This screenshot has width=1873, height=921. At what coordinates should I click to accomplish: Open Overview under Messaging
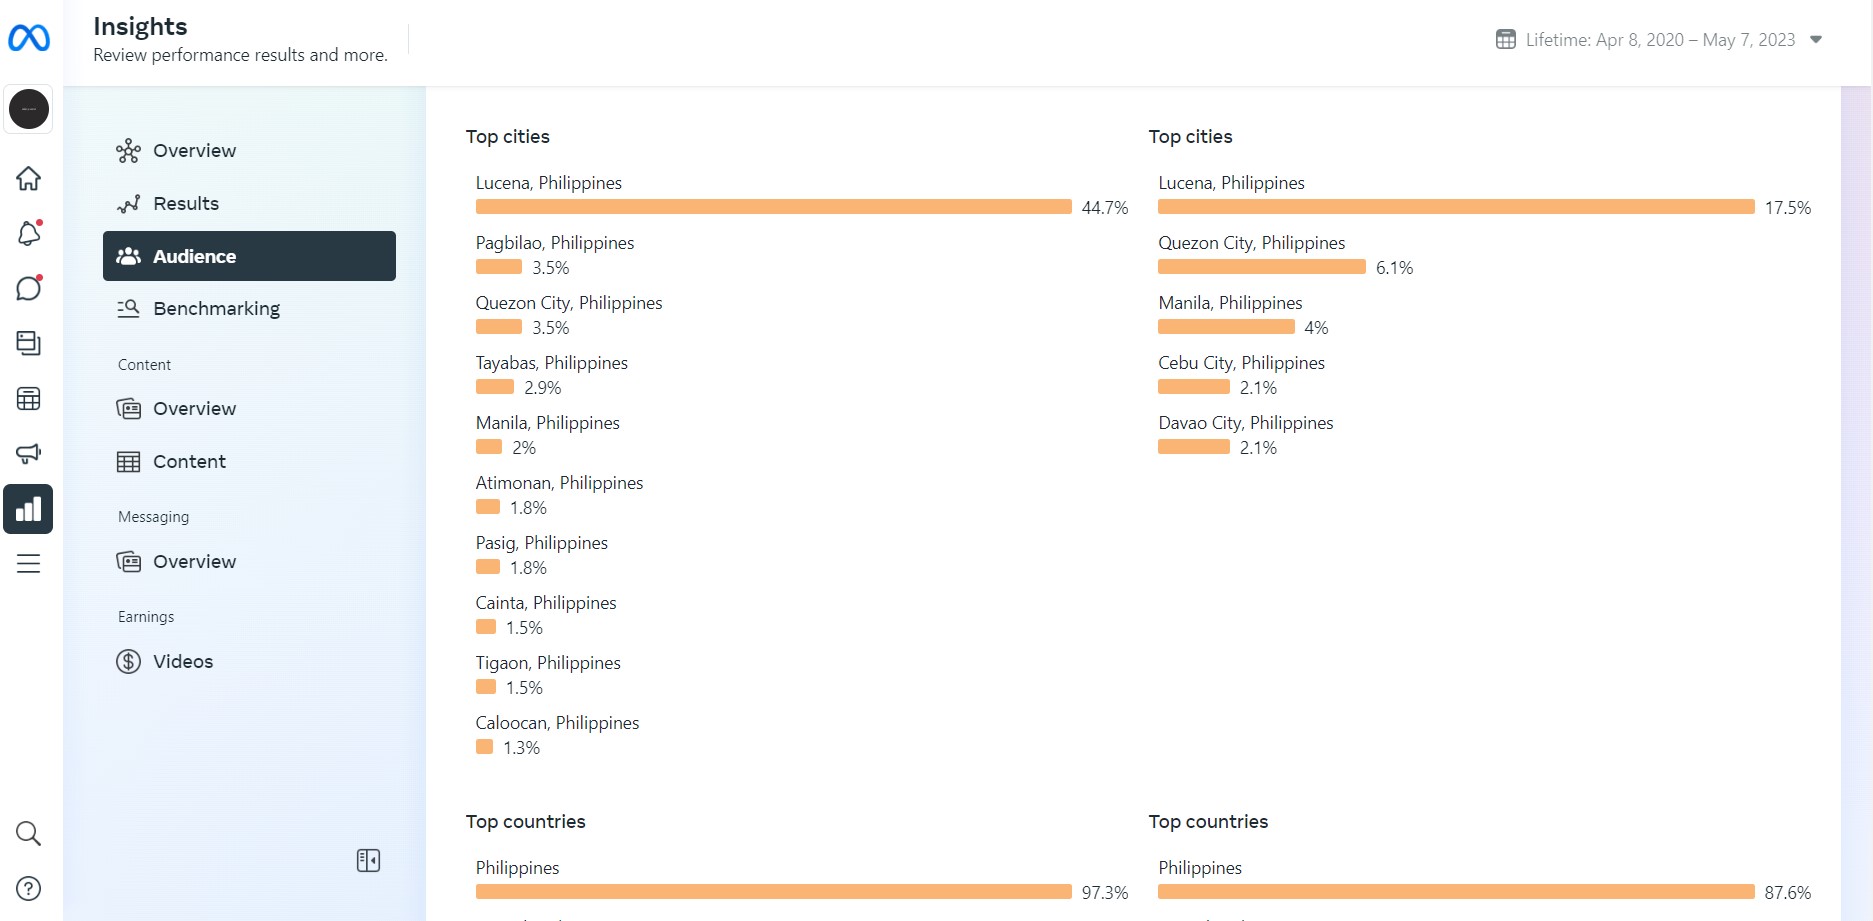194,562
